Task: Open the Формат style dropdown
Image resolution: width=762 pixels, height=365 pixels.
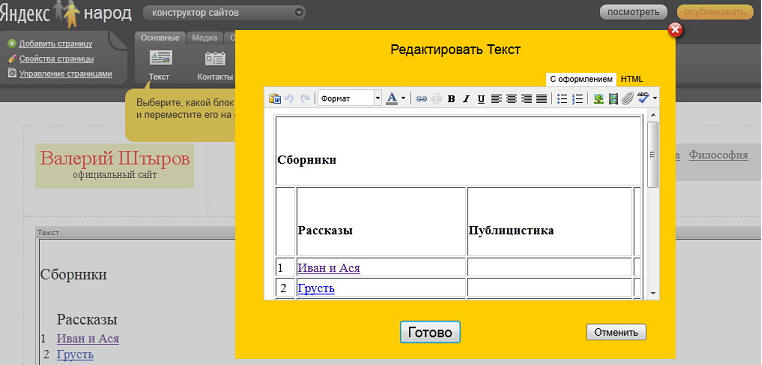Action: [x=350, y=99]
